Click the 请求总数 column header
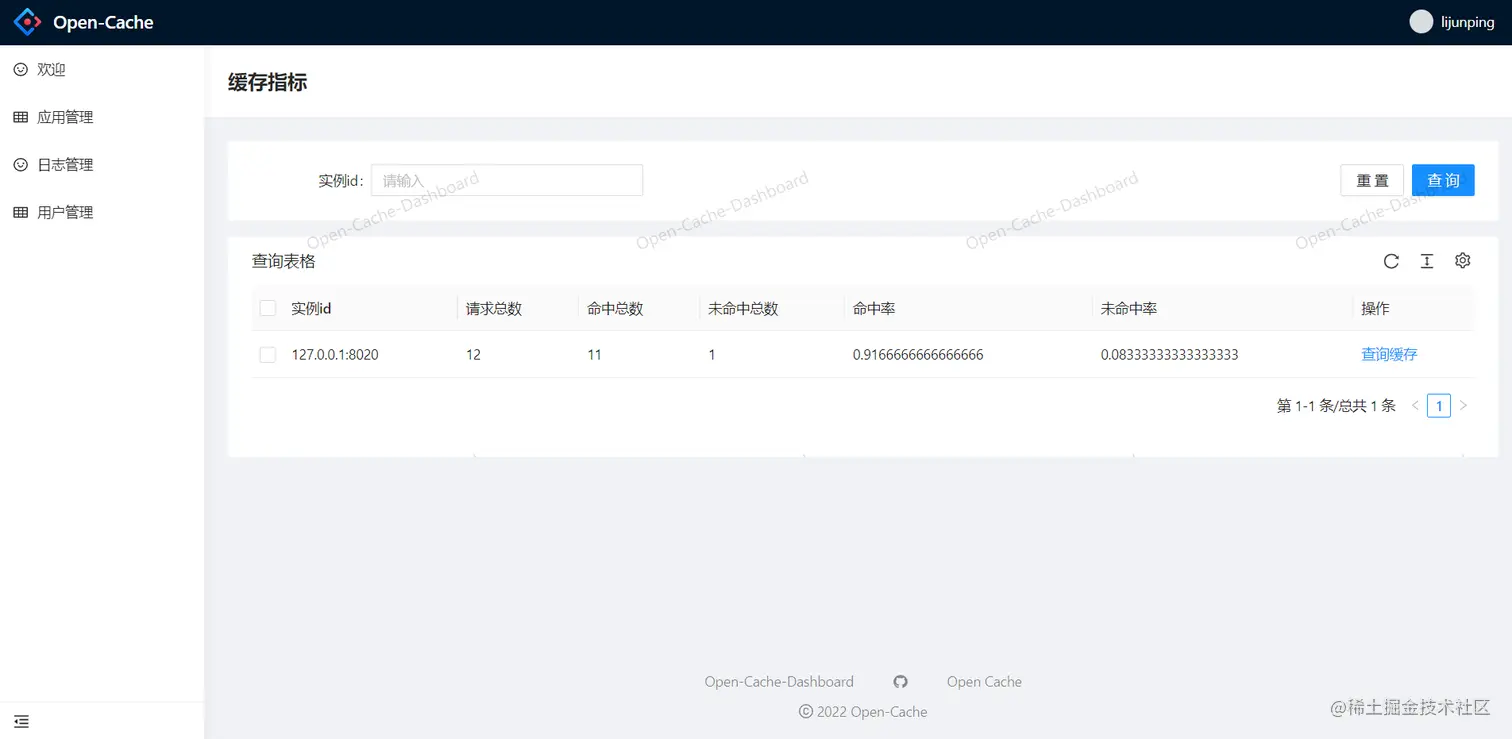This screenshot has width=1512, height=739. tap(494, 308)
